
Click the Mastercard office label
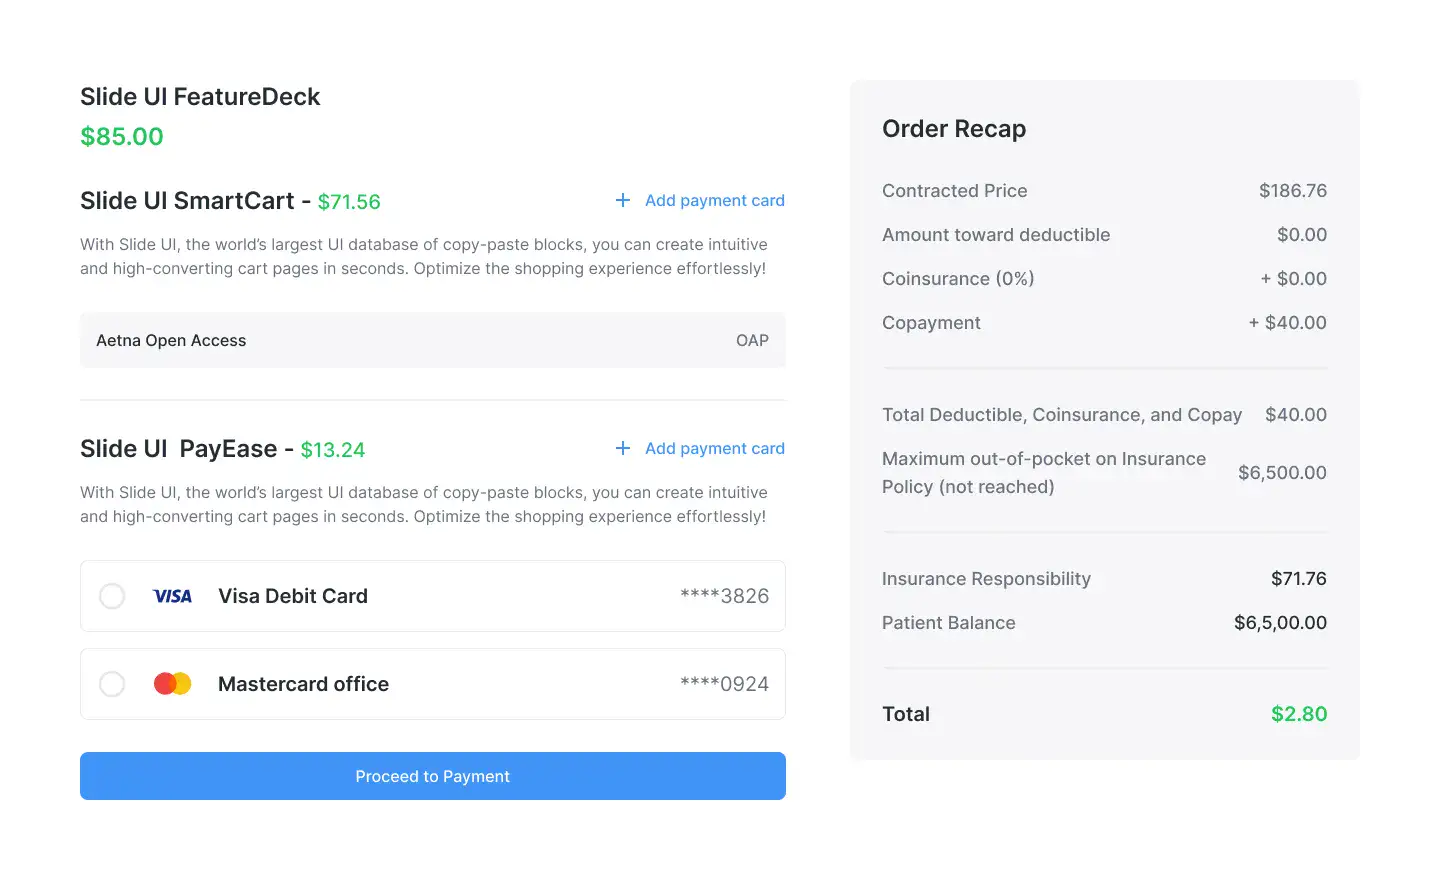click(303, 684)
